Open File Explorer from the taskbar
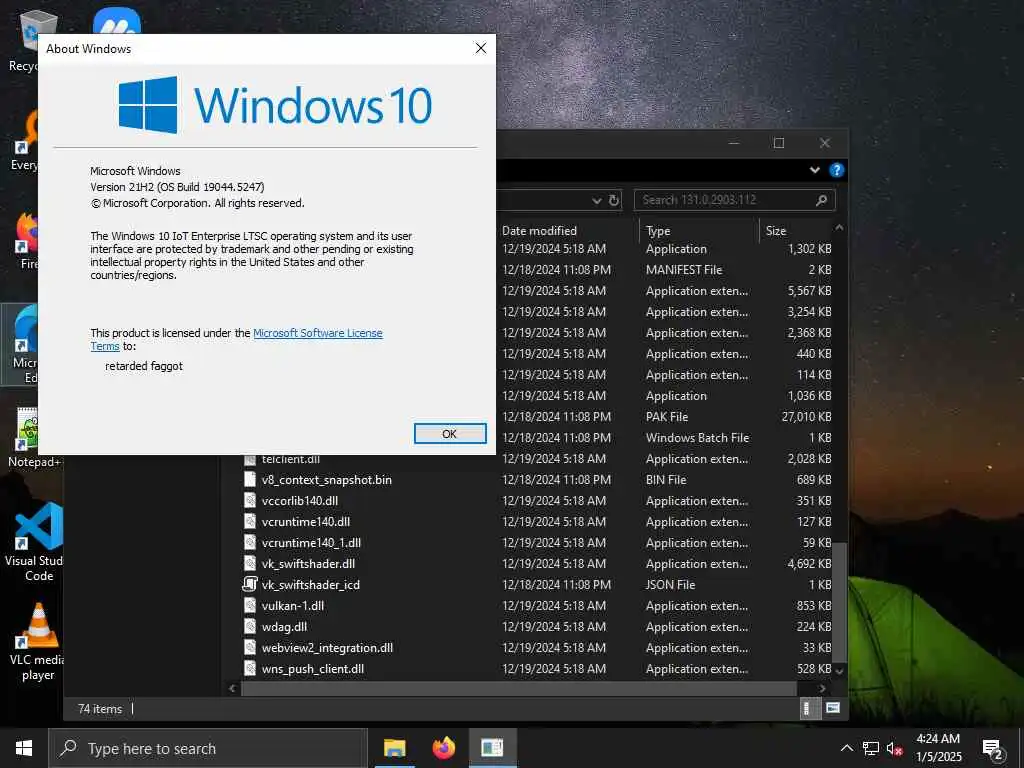The width and height of the screenshot is (1024, 768). pos(394,748)
